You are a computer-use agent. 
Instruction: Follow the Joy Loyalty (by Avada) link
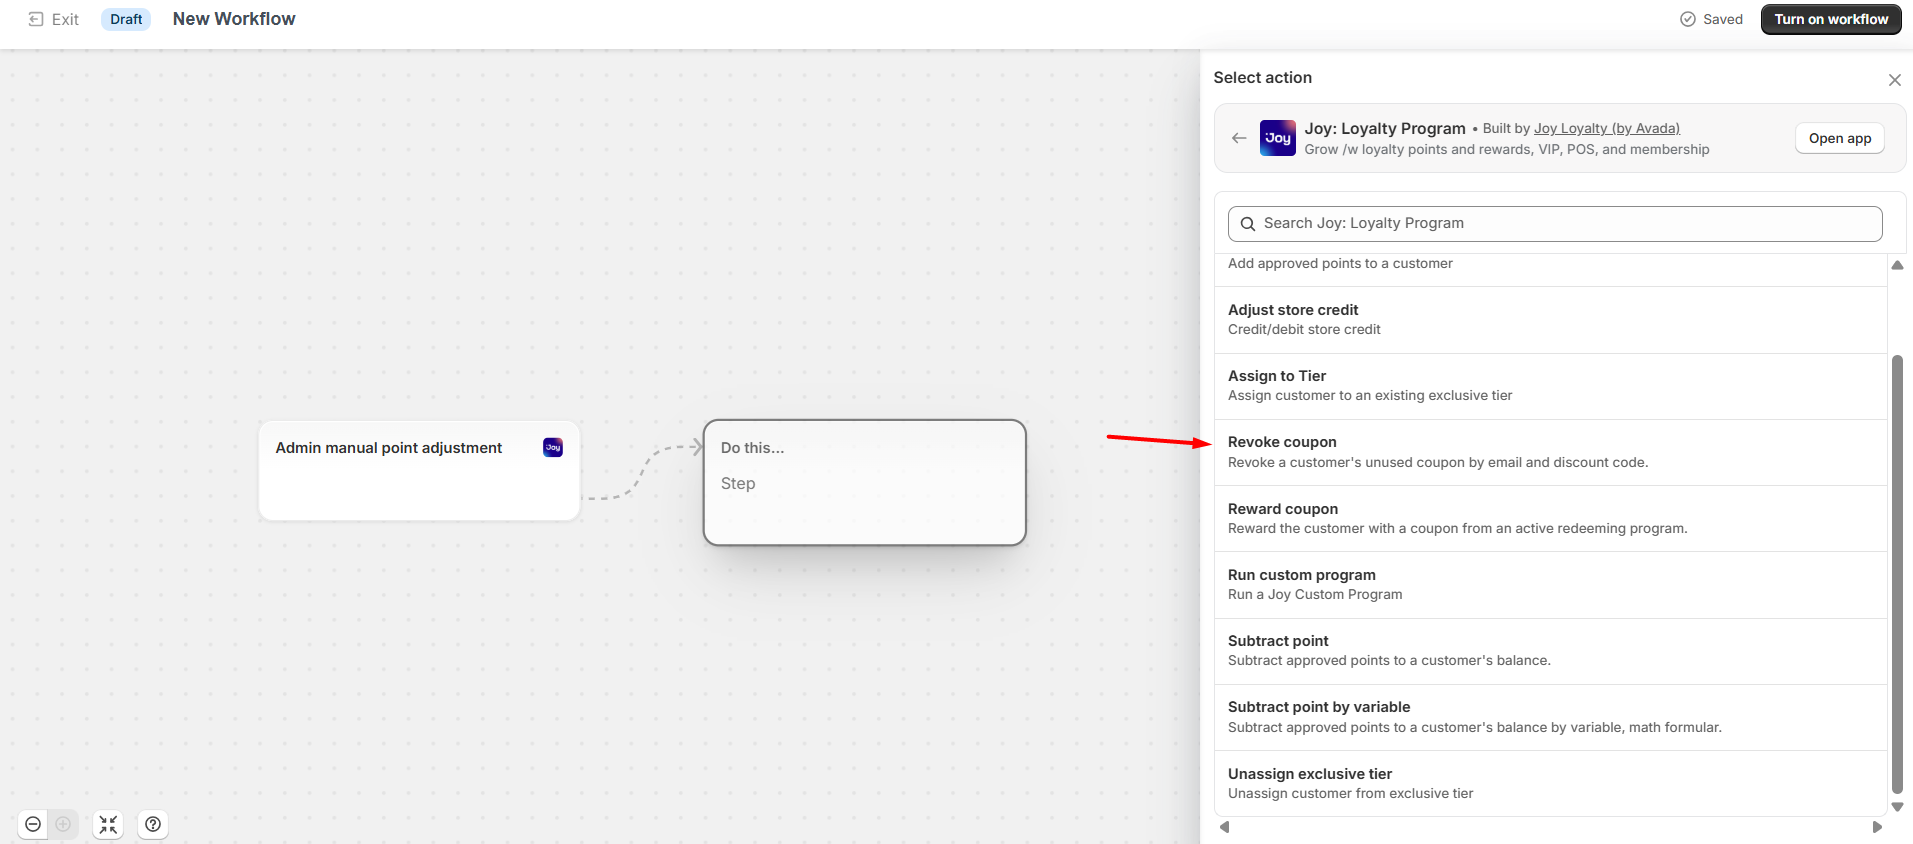click(1606, 128)
